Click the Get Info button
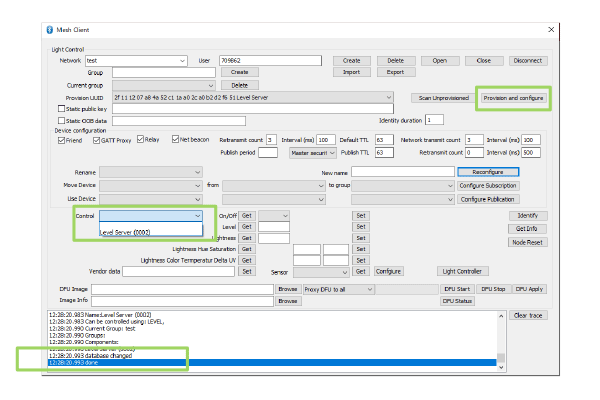Screen dimensions: 600x400 (x=527, y=229)
